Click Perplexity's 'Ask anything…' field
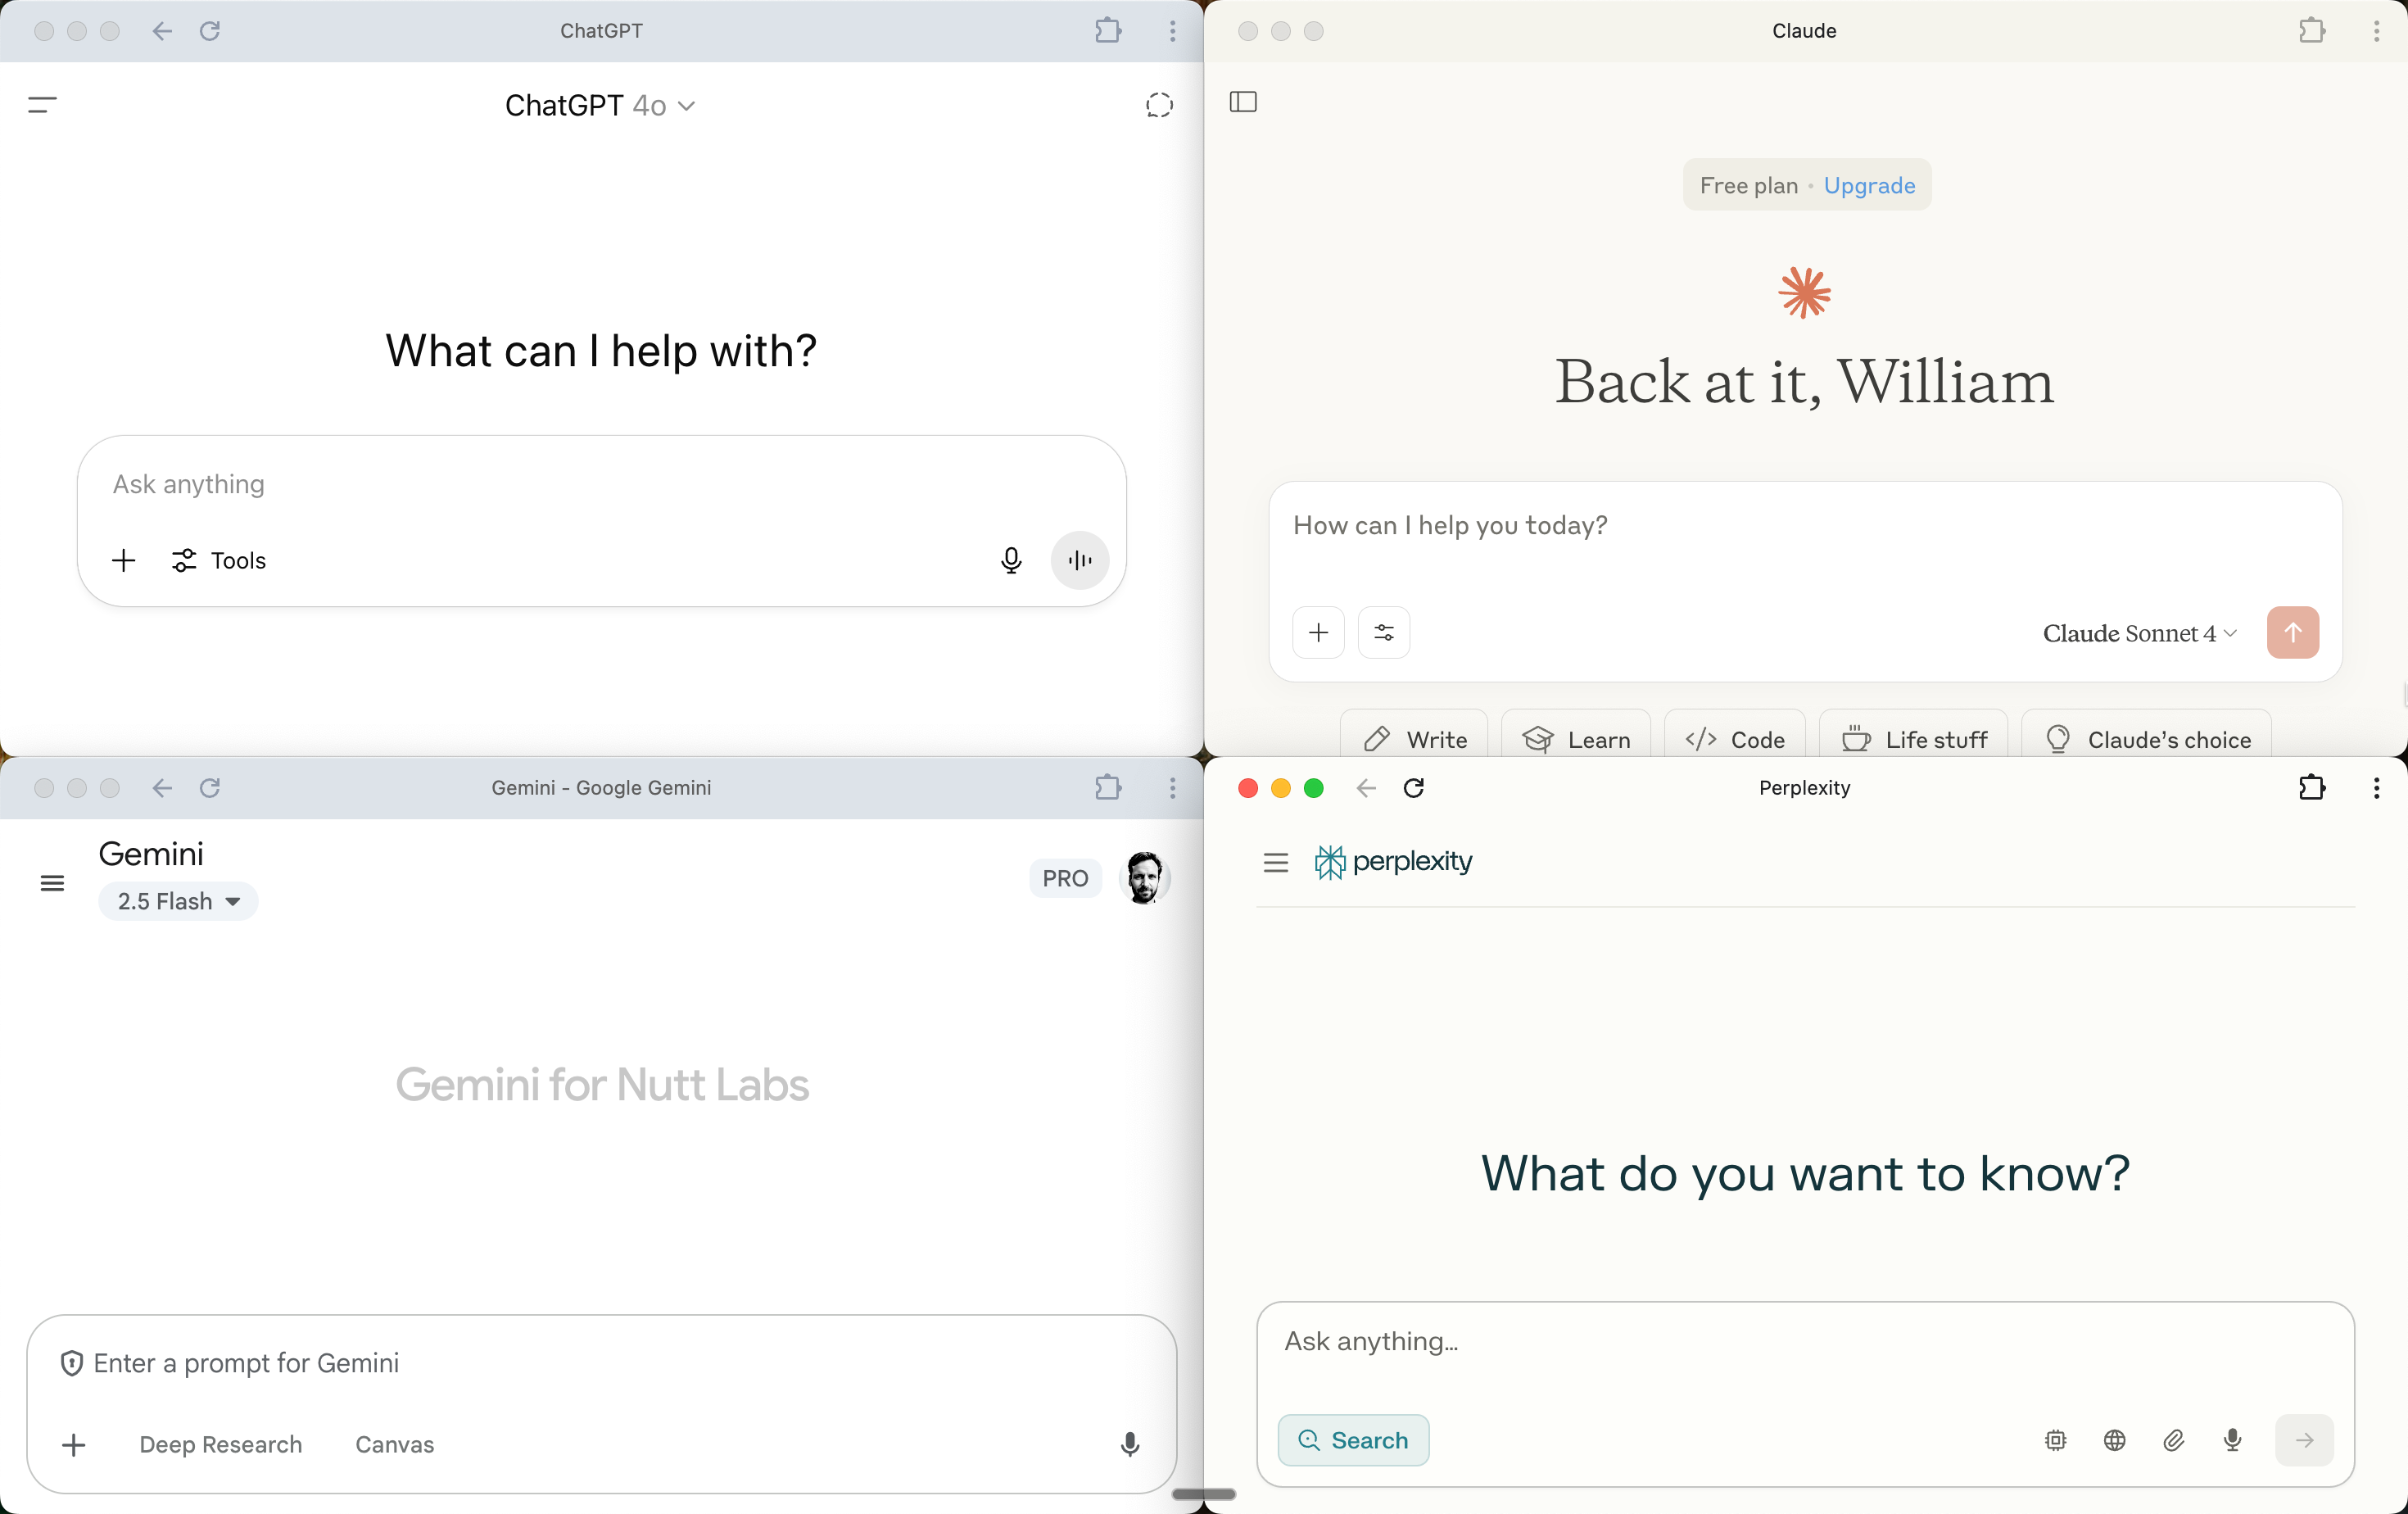 tap(1805, 1342)
